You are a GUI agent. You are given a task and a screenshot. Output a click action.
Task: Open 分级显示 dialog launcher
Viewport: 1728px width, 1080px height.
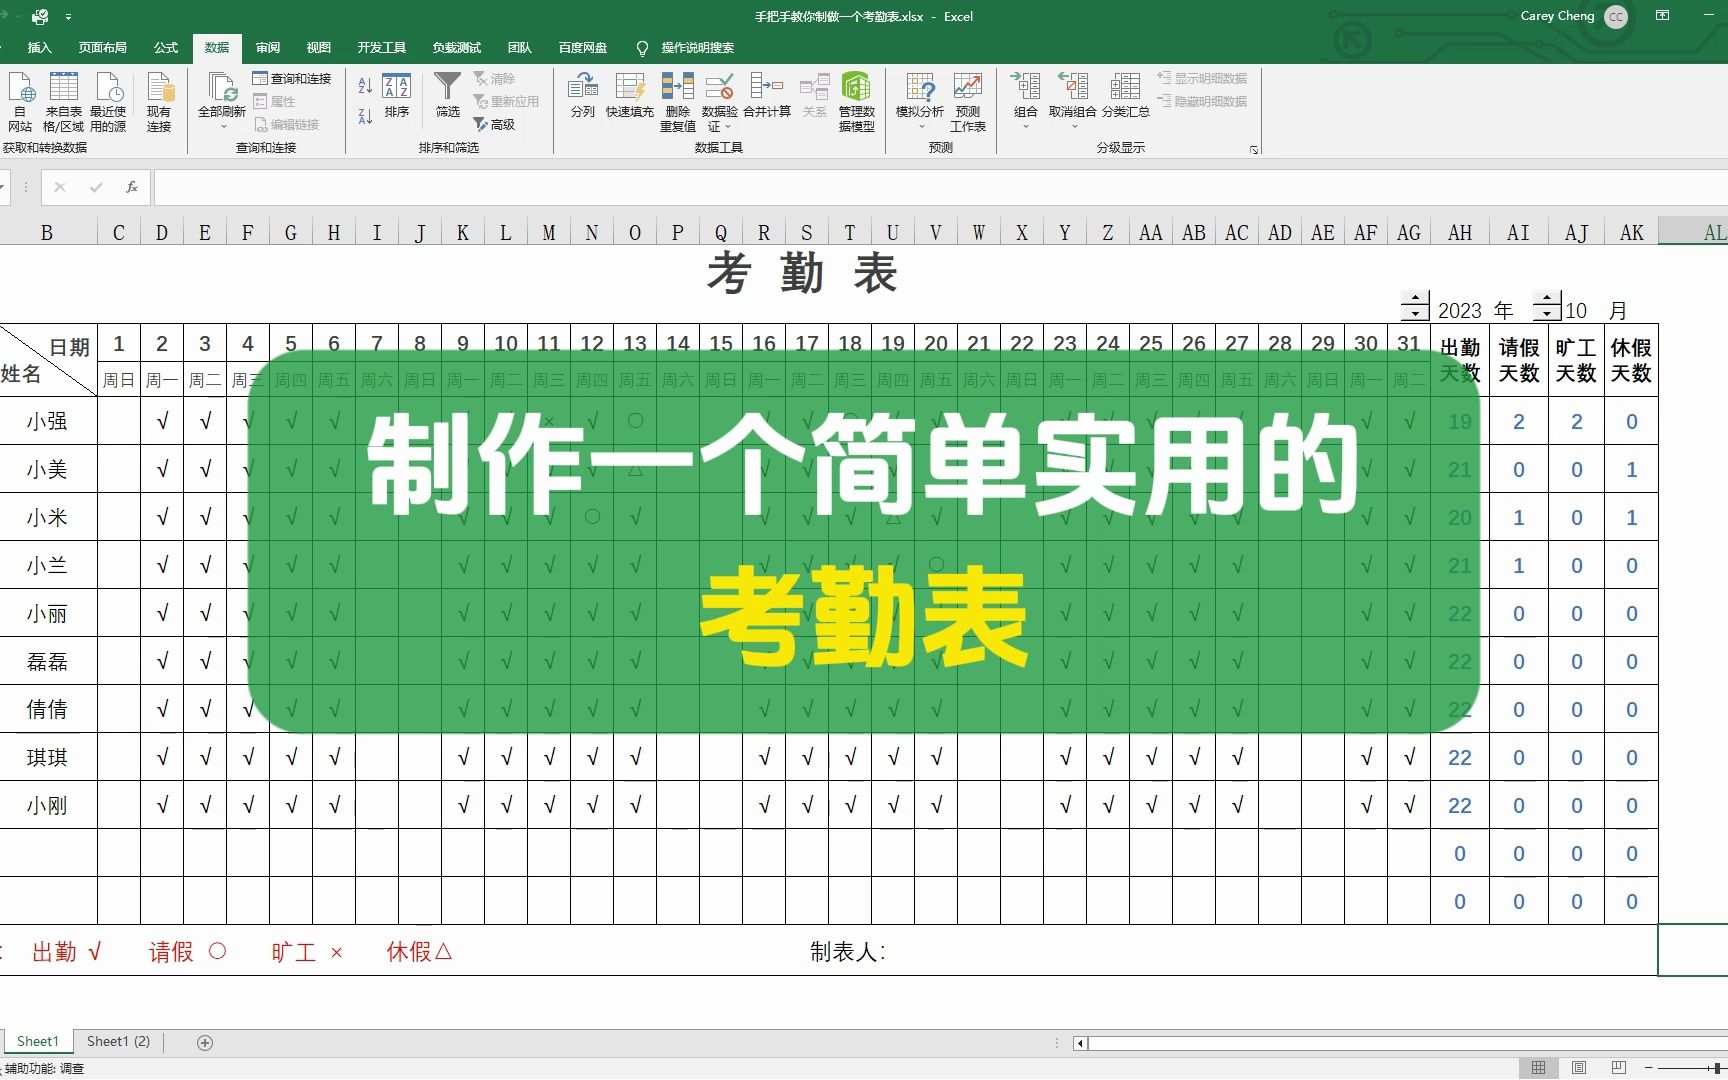[1254, 150]
